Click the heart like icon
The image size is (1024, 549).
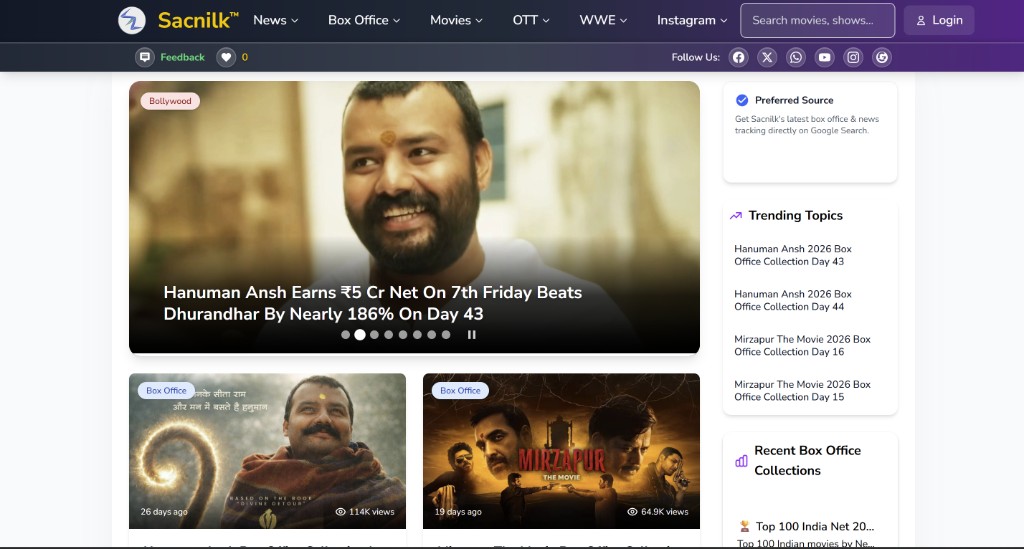(x=226, y=57)
